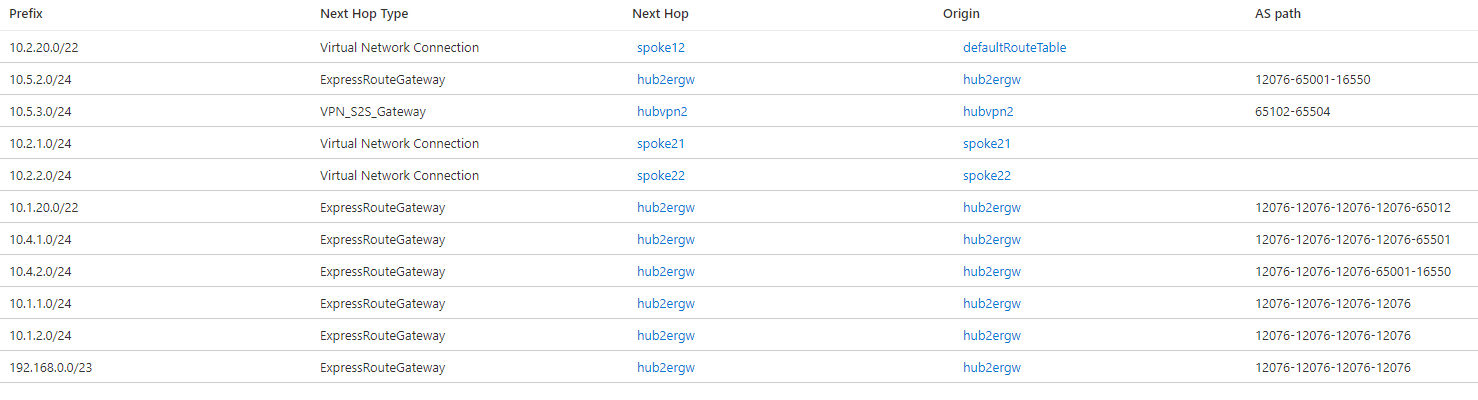Click hubvpn2 in the Origin column
Image resolution: width=1478 pixels, height=400 pixels.
(x=988, y=111)
